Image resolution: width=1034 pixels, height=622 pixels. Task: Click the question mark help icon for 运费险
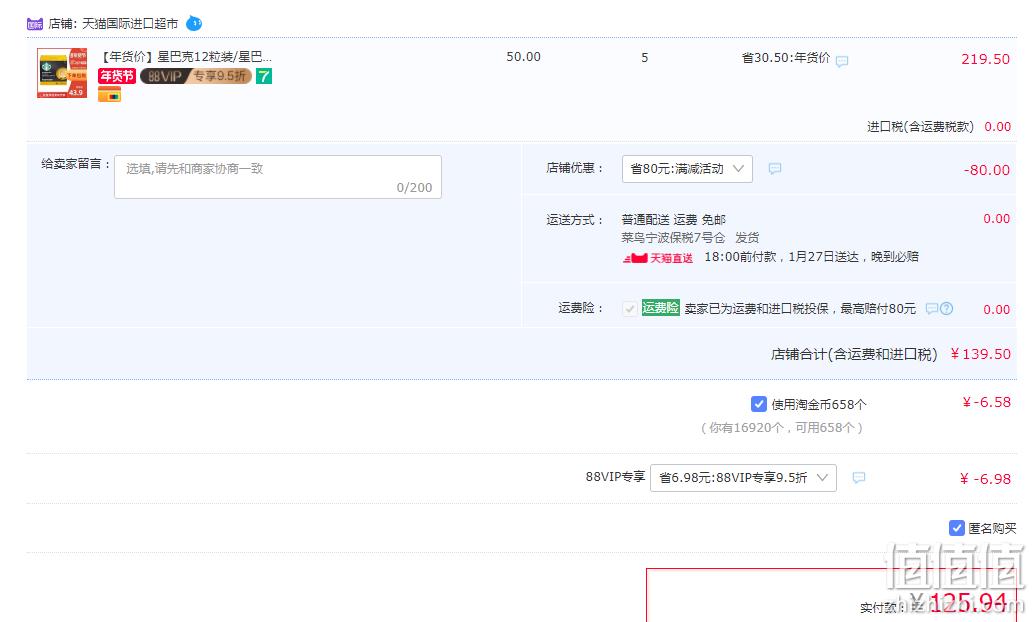(946, 309)
